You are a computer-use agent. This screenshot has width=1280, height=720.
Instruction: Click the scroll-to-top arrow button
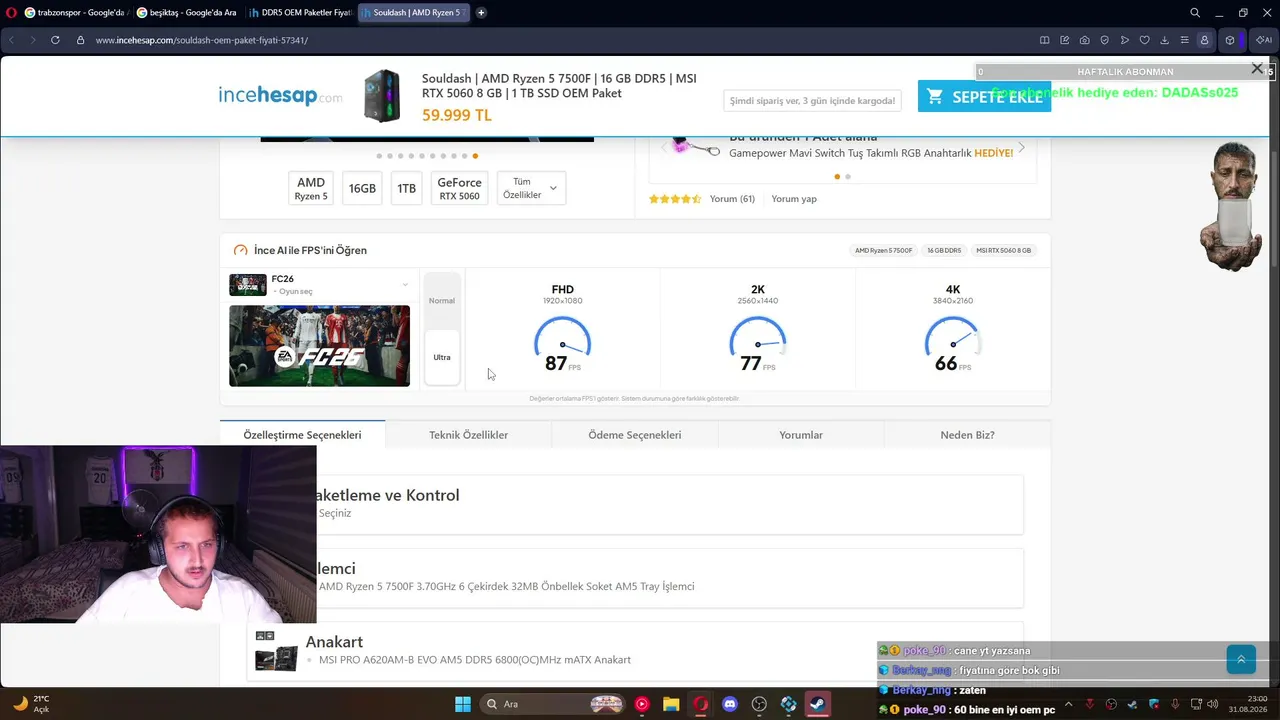coord(1241,659)
